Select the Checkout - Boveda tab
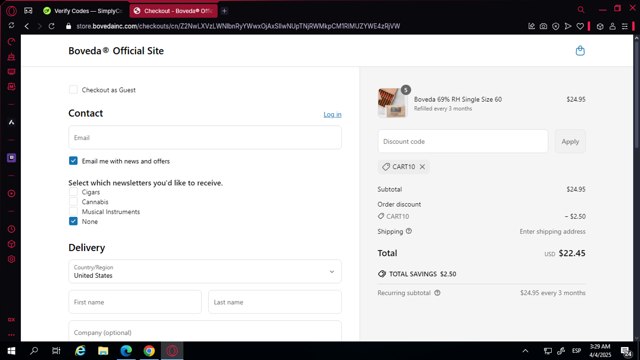 click(x=174, y=11)
